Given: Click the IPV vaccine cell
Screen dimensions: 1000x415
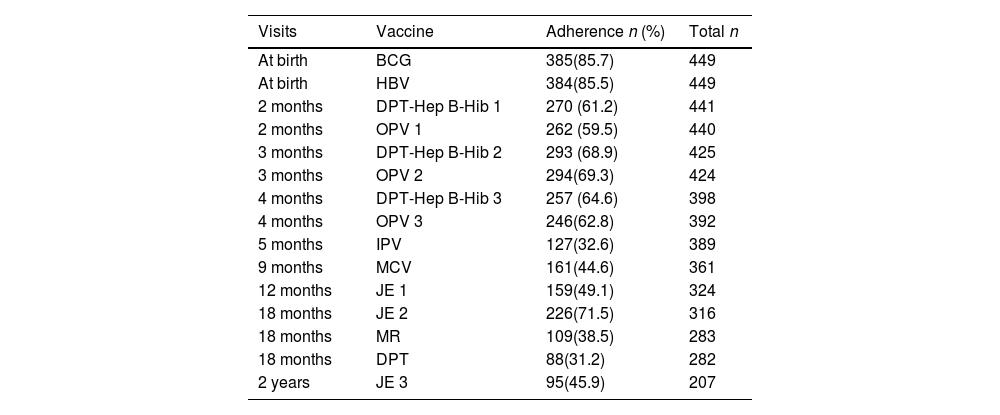Looking at the screenshot, I should tap(389, 244).
